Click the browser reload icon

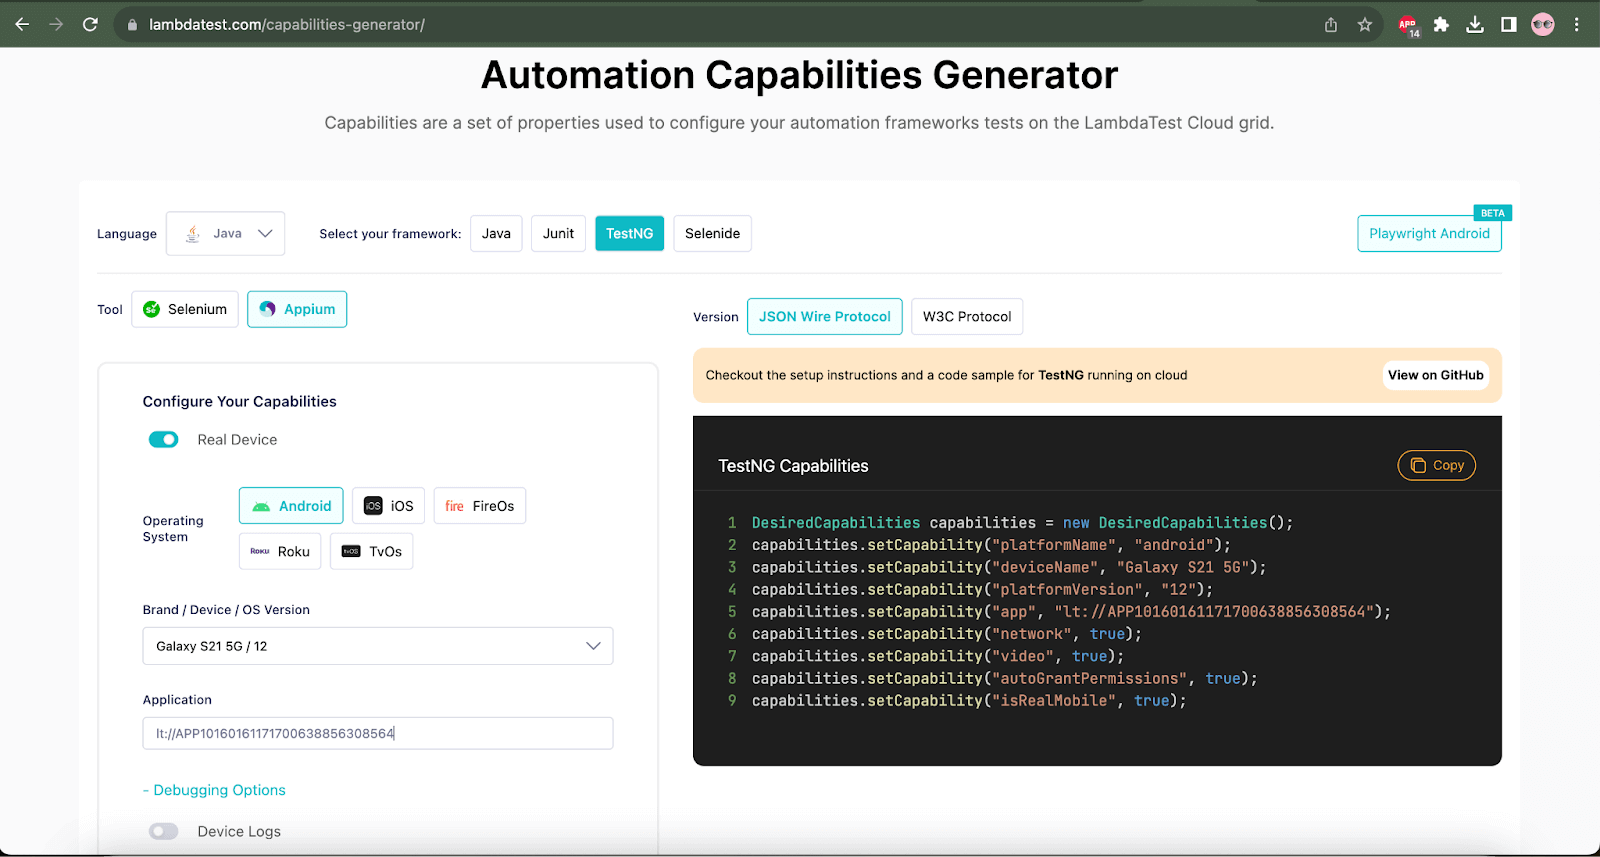click(x=90, y=24)
